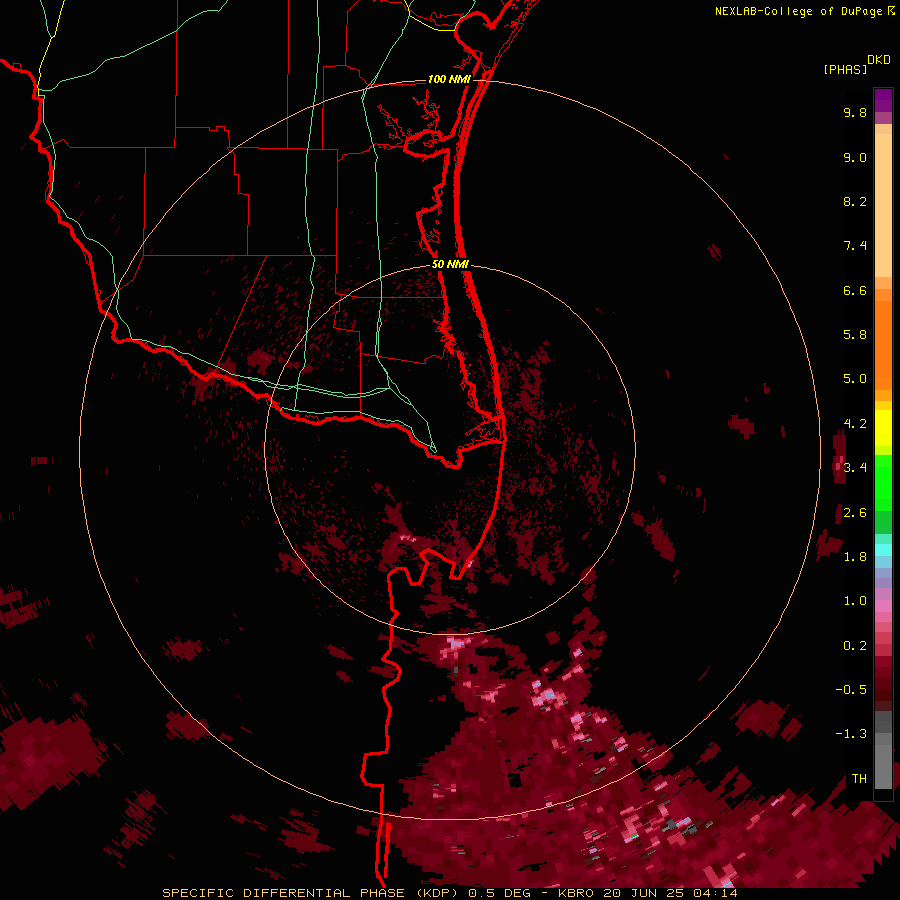900x900 pixels.
Task: Click the 9.0 value on the color scale
Action: [855, 157]
